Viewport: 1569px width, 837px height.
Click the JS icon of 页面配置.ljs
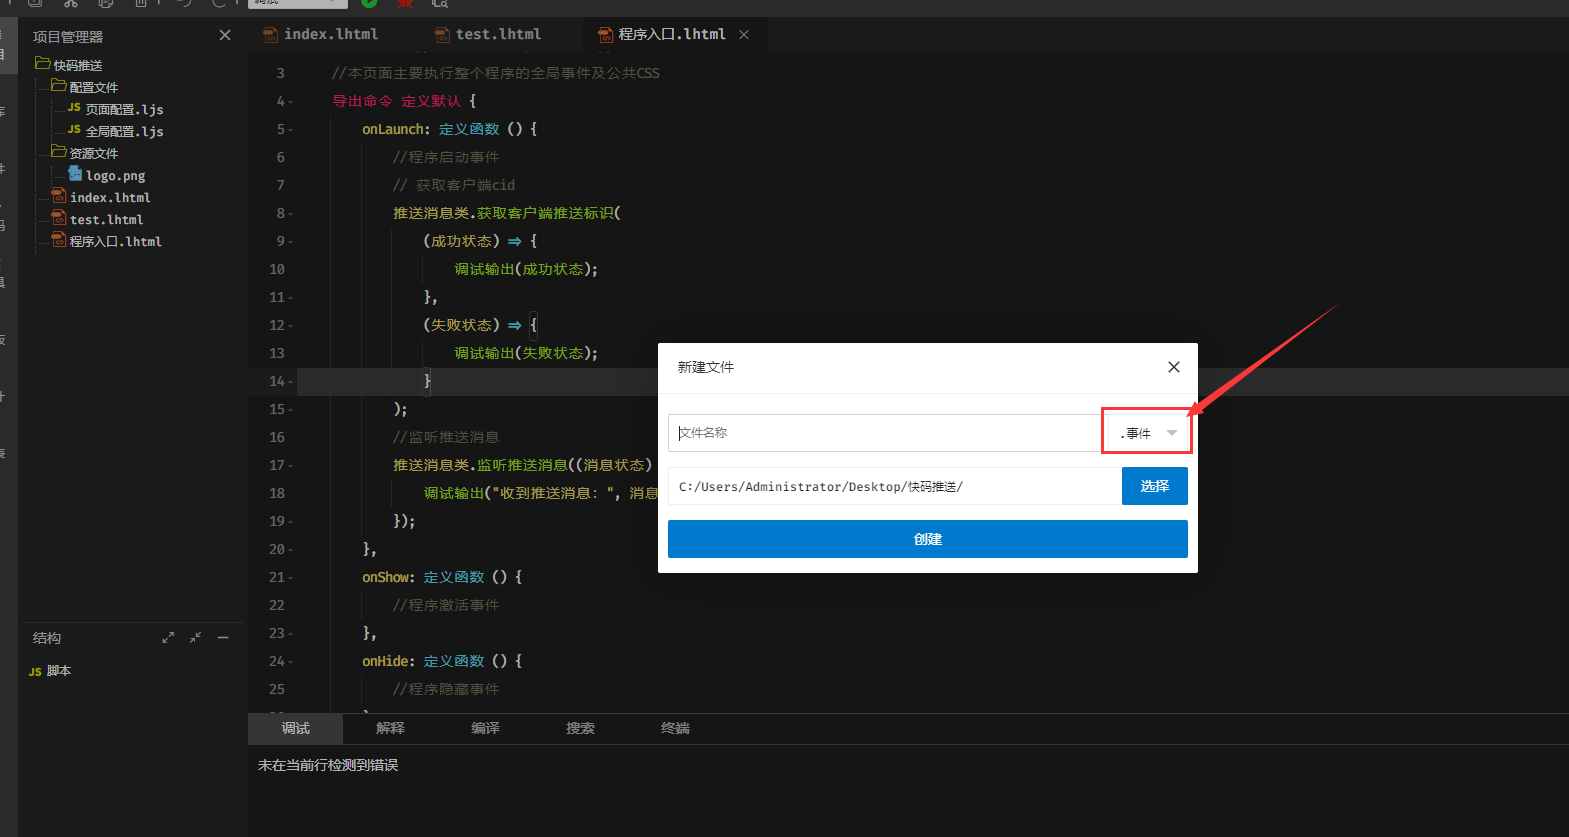point(74,107)
